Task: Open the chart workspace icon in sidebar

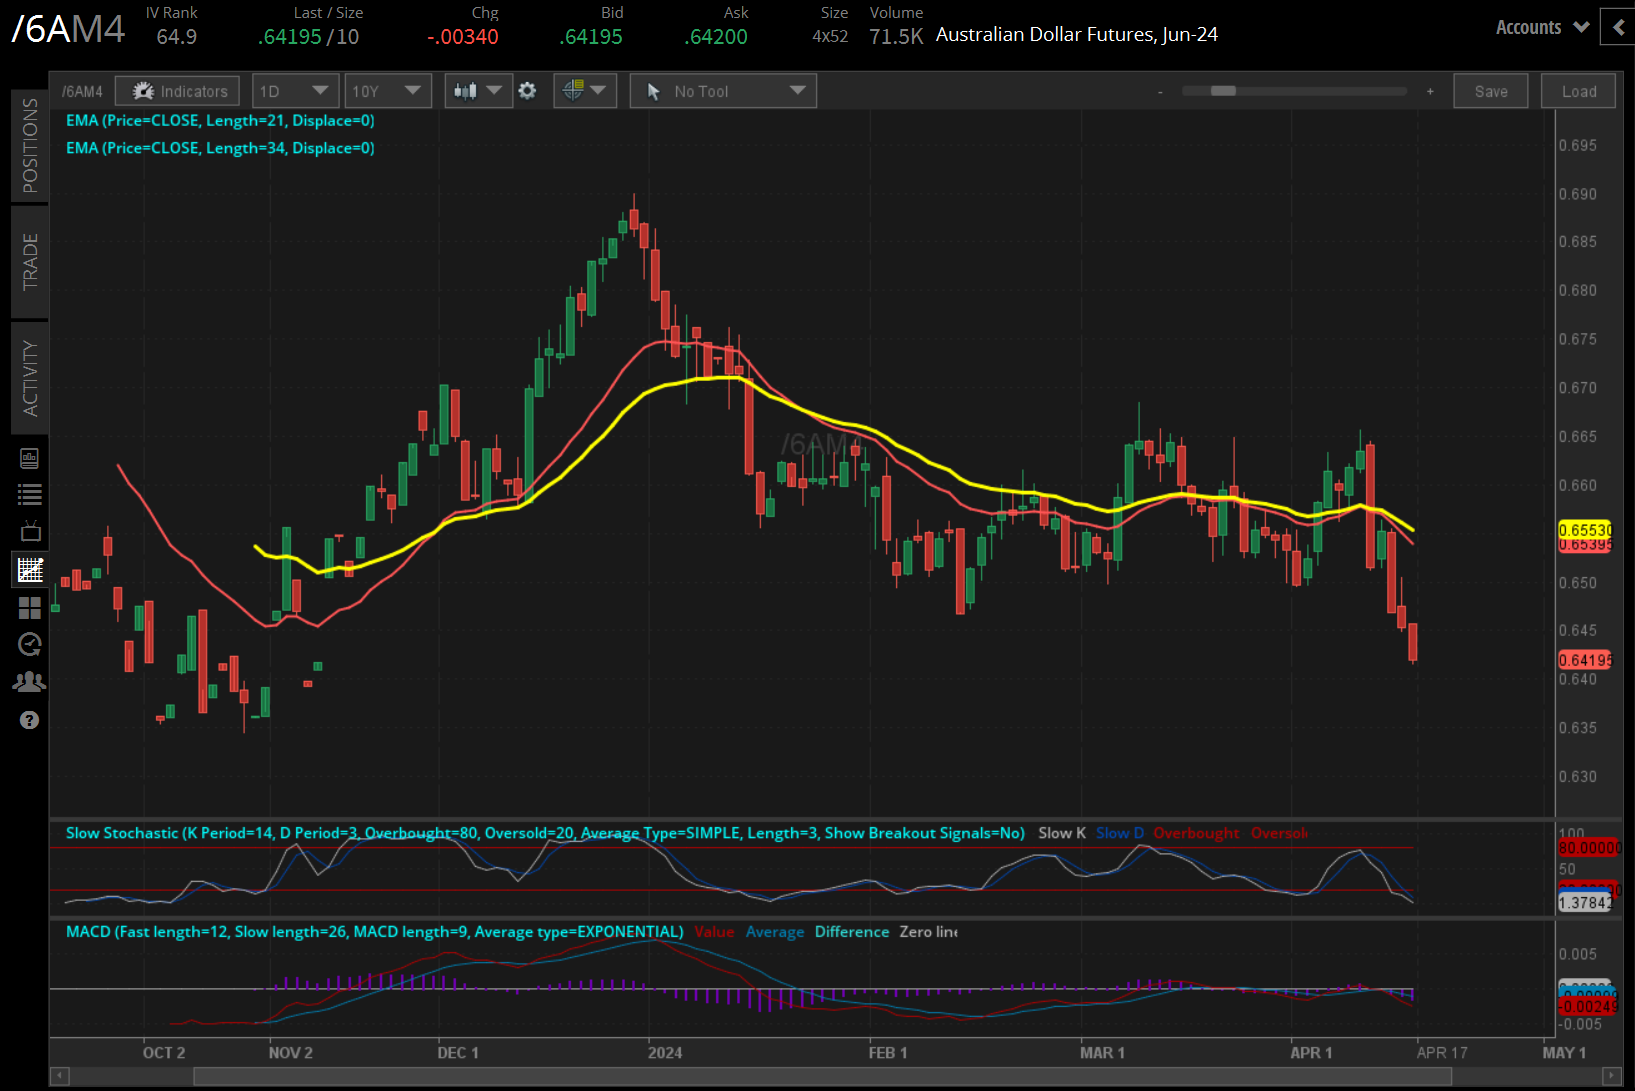Action: point(30,569)
